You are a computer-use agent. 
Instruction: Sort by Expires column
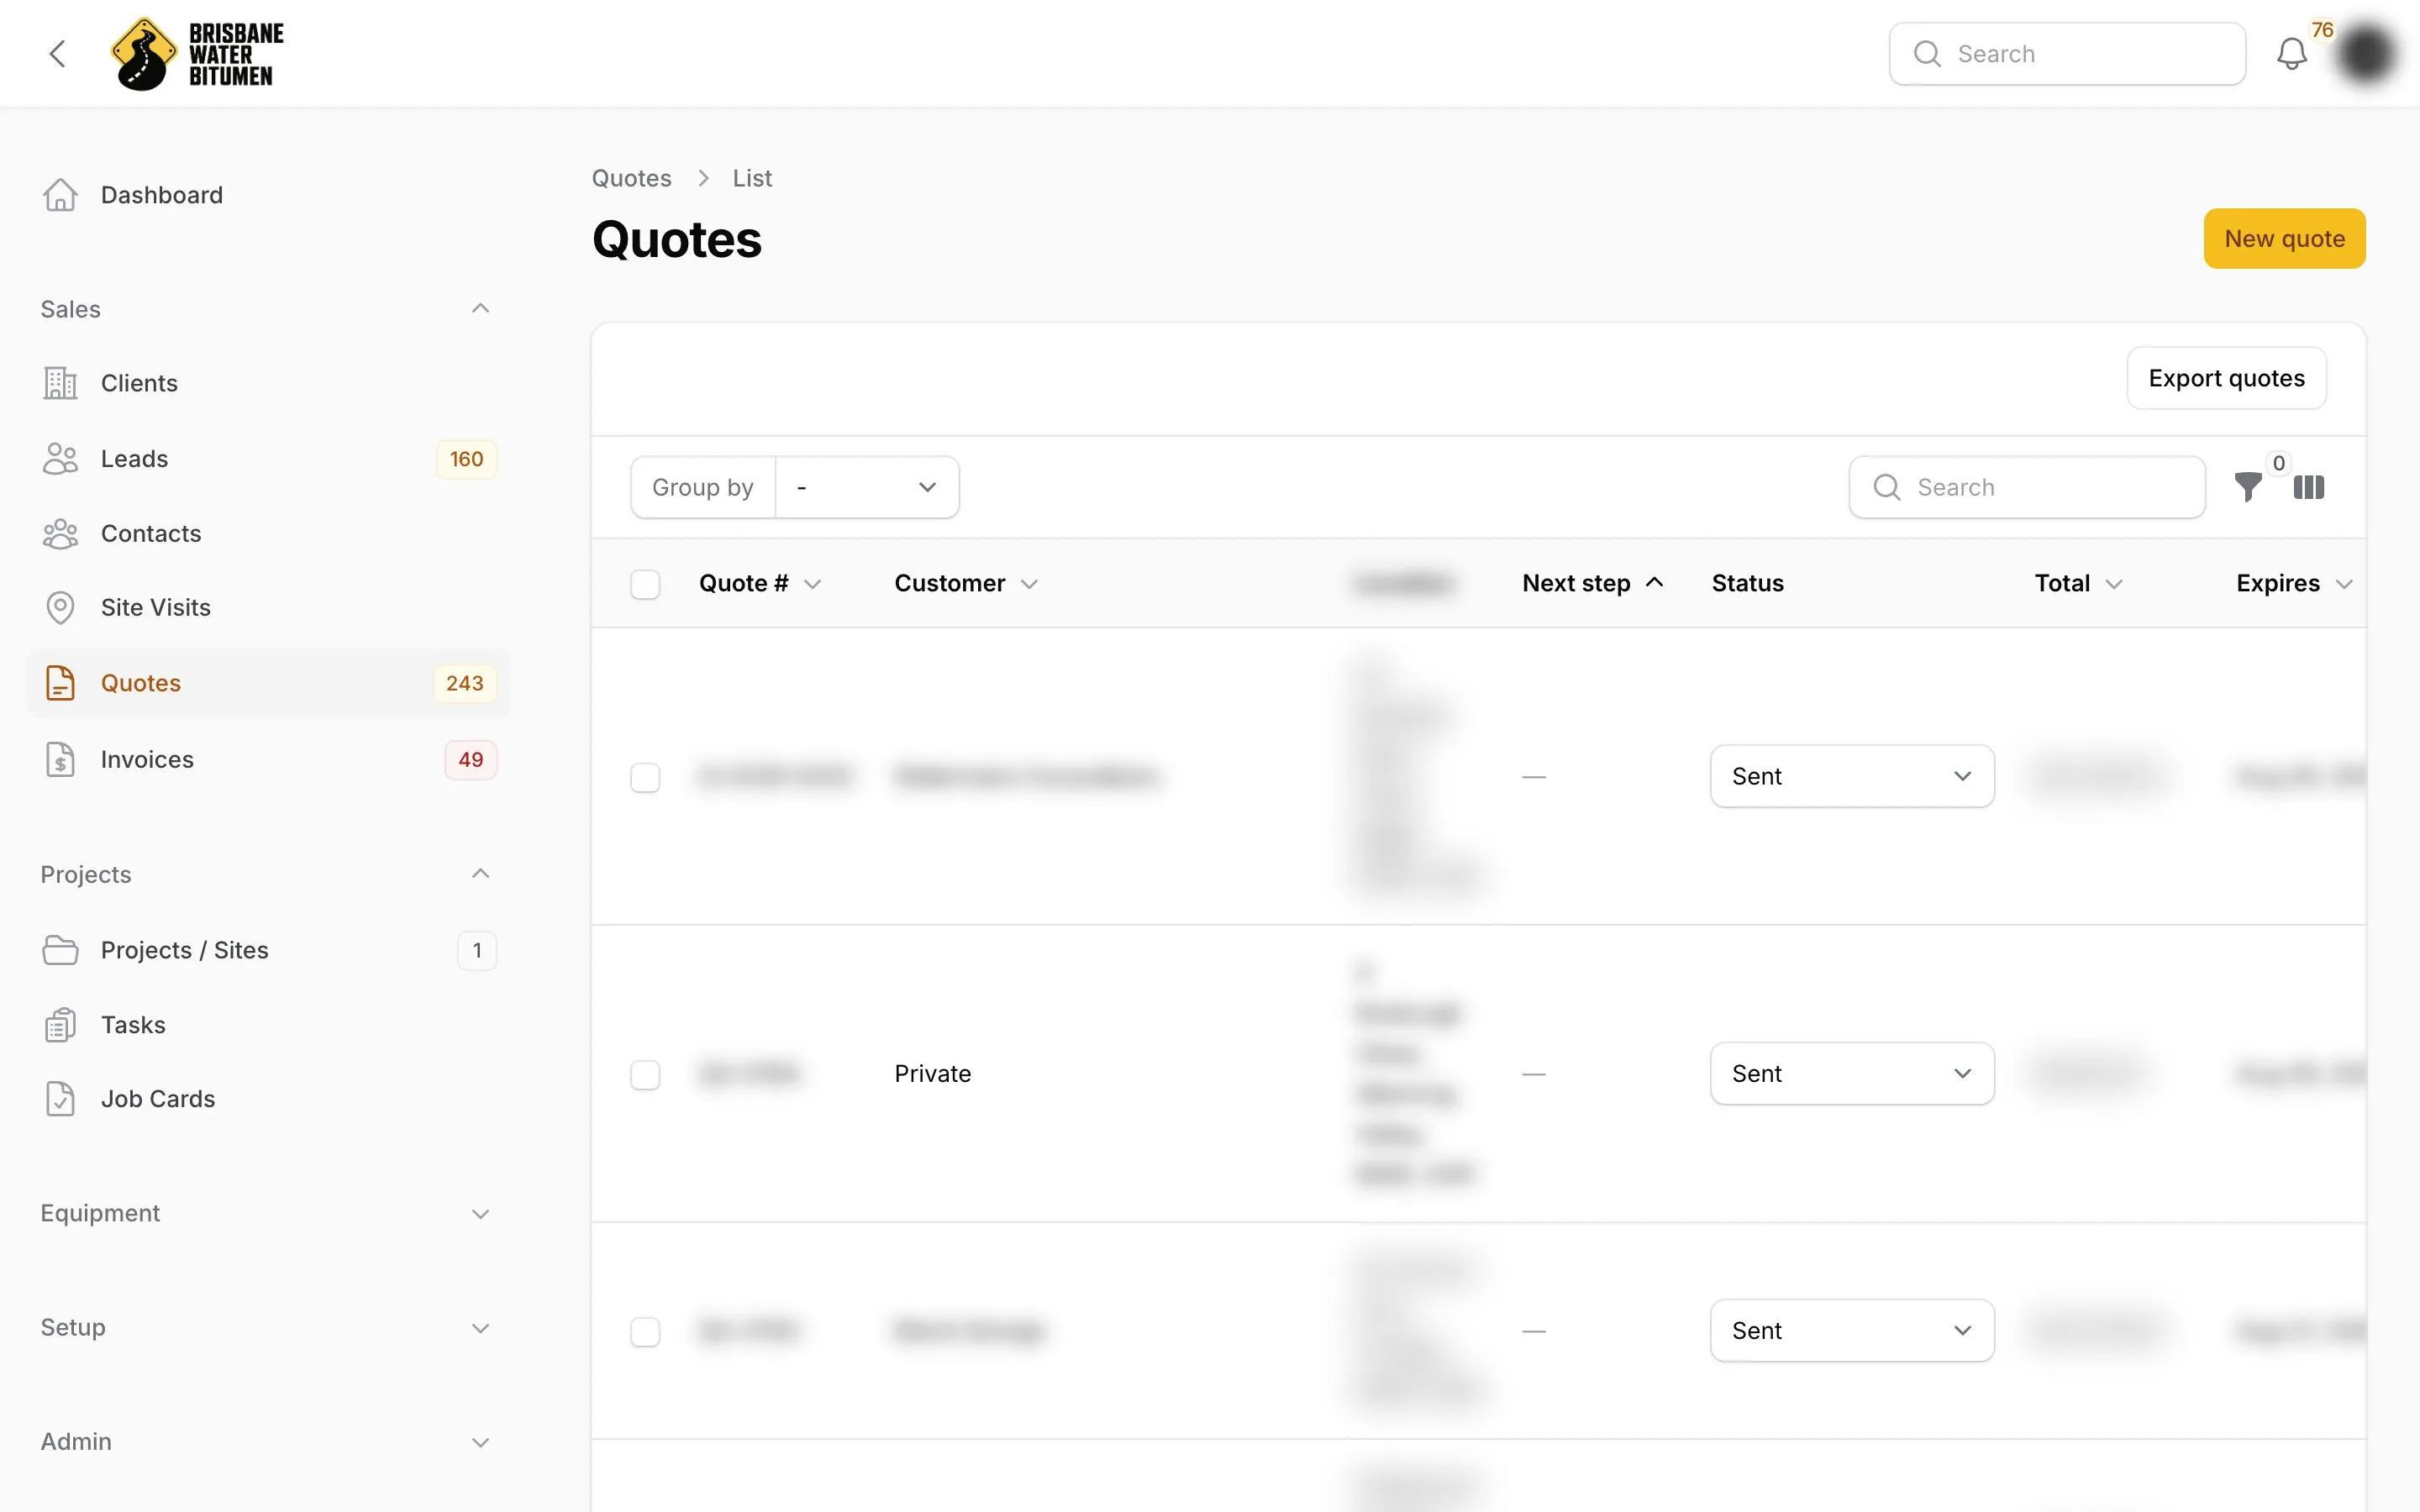pos(2294,583)
